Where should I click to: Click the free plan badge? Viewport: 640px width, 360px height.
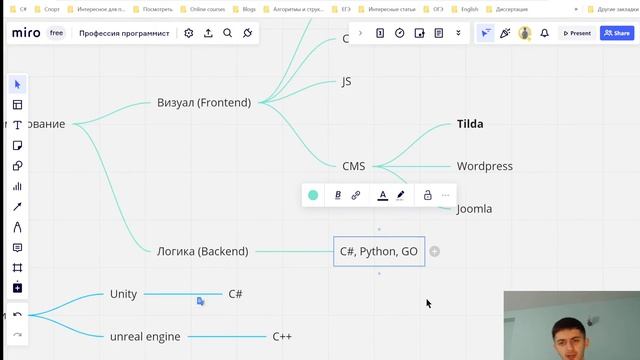point(56,33)
